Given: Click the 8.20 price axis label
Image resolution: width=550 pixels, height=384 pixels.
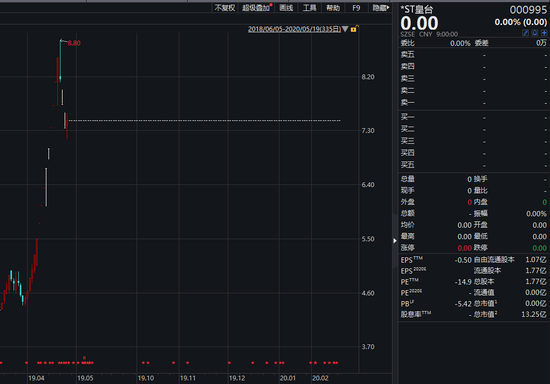Looking at the screenshot, I should [368, 77].
